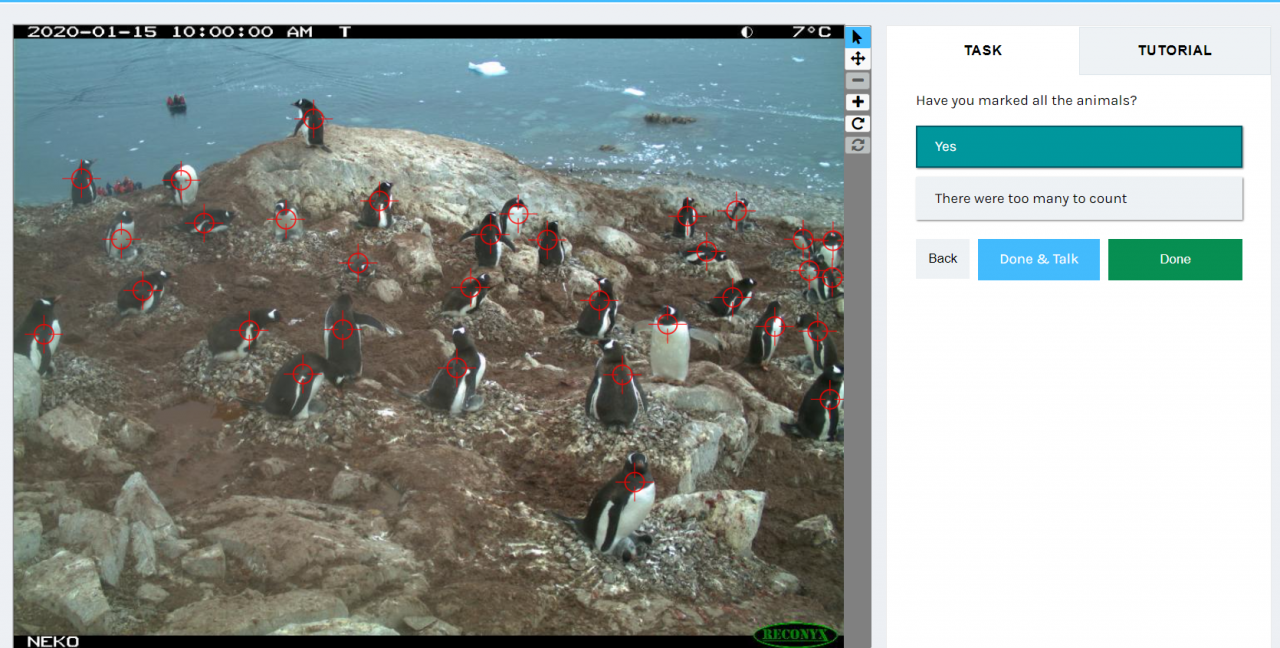The image size is (1280, 648).
Task: Click the question 'Have you marked all the animals?'
Action: pyautogui.click(x=1026, y=101)
